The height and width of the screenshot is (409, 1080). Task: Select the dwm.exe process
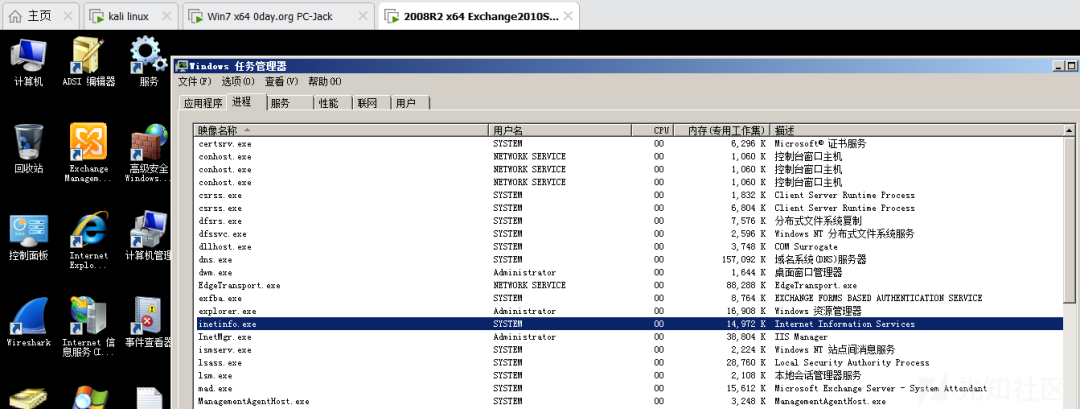pos(629,273)
